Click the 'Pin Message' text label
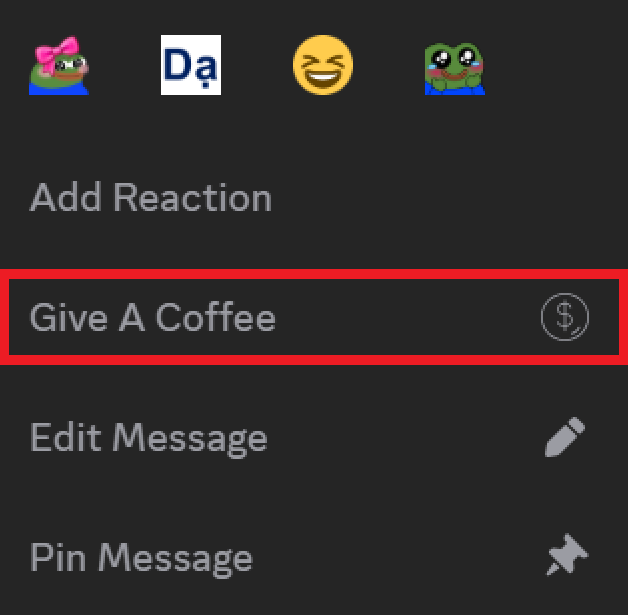 tap(141, 559)
